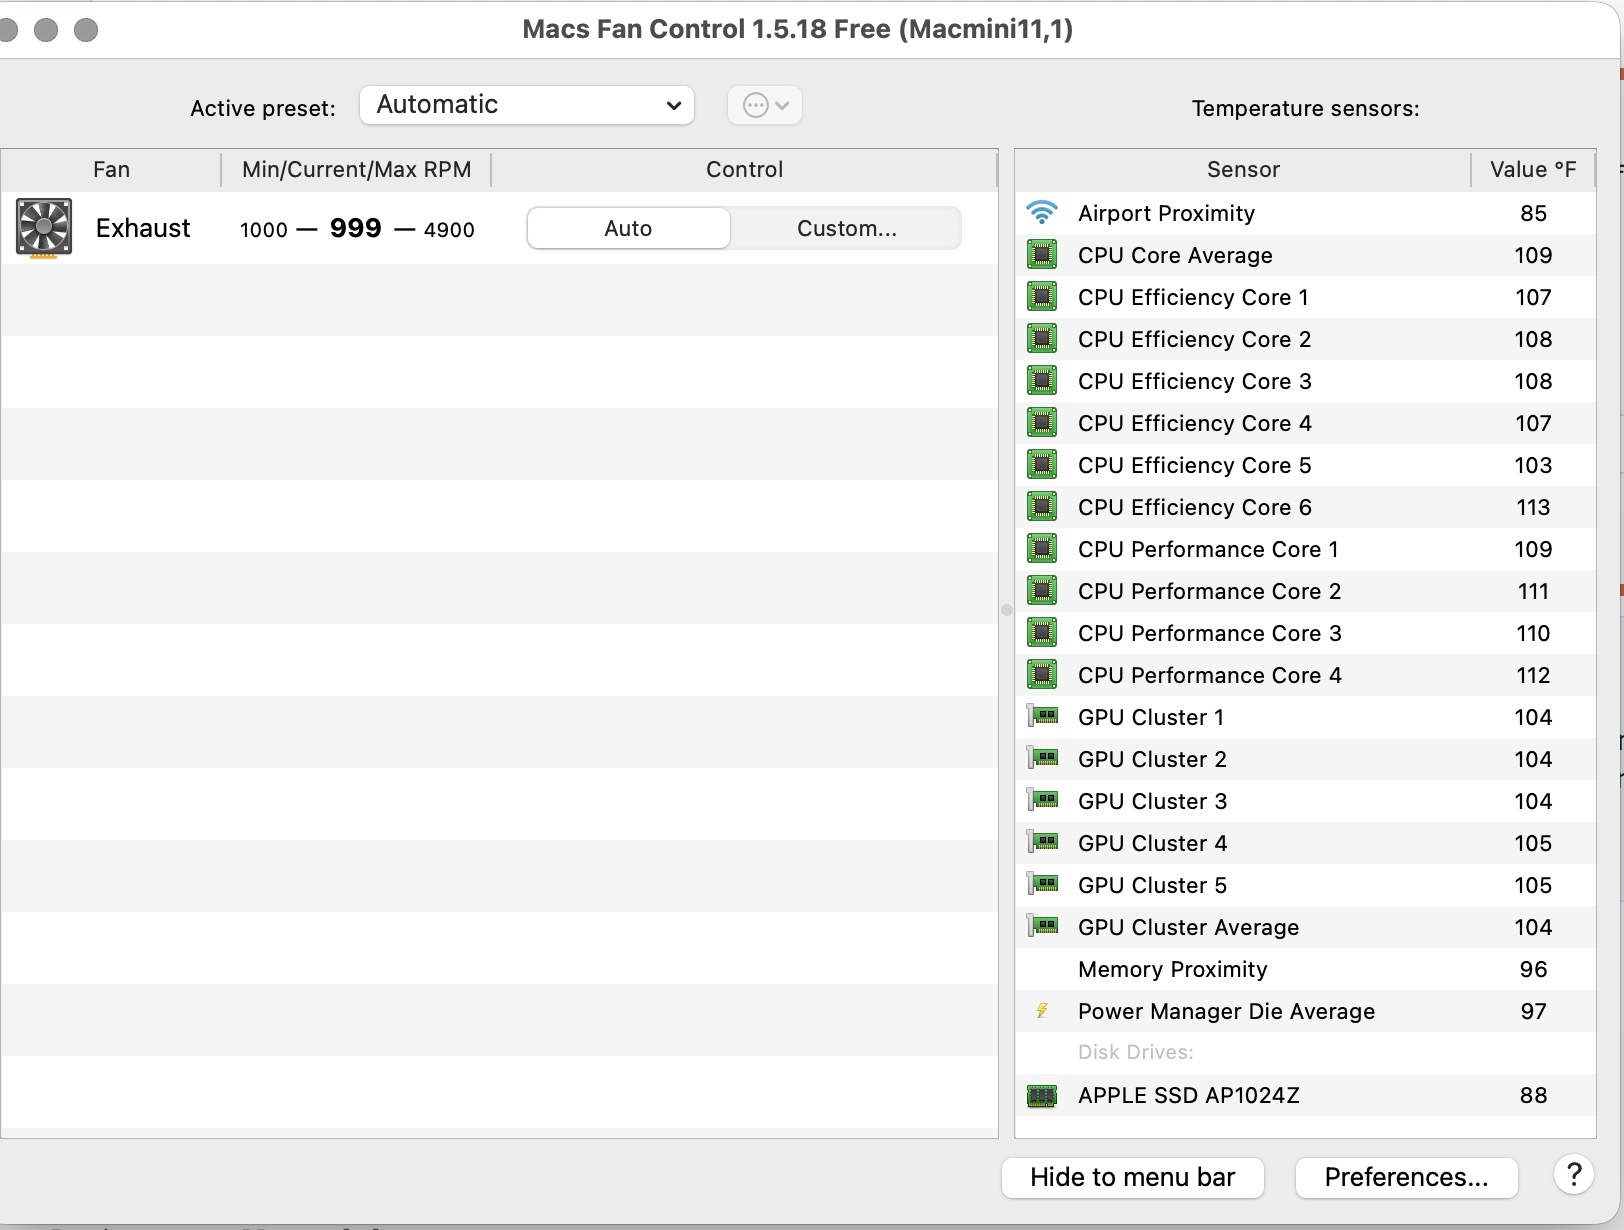Open the Active preset dropdown
Viewport: 1624px width, 1230px height.
pyautogui.click(x=527, y=104)
